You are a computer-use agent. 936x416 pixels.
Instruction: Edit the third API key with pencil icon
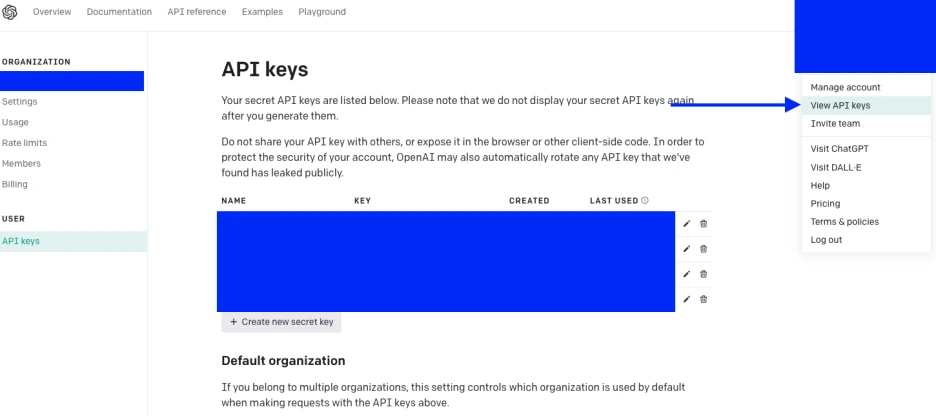(x=686, y=274)
